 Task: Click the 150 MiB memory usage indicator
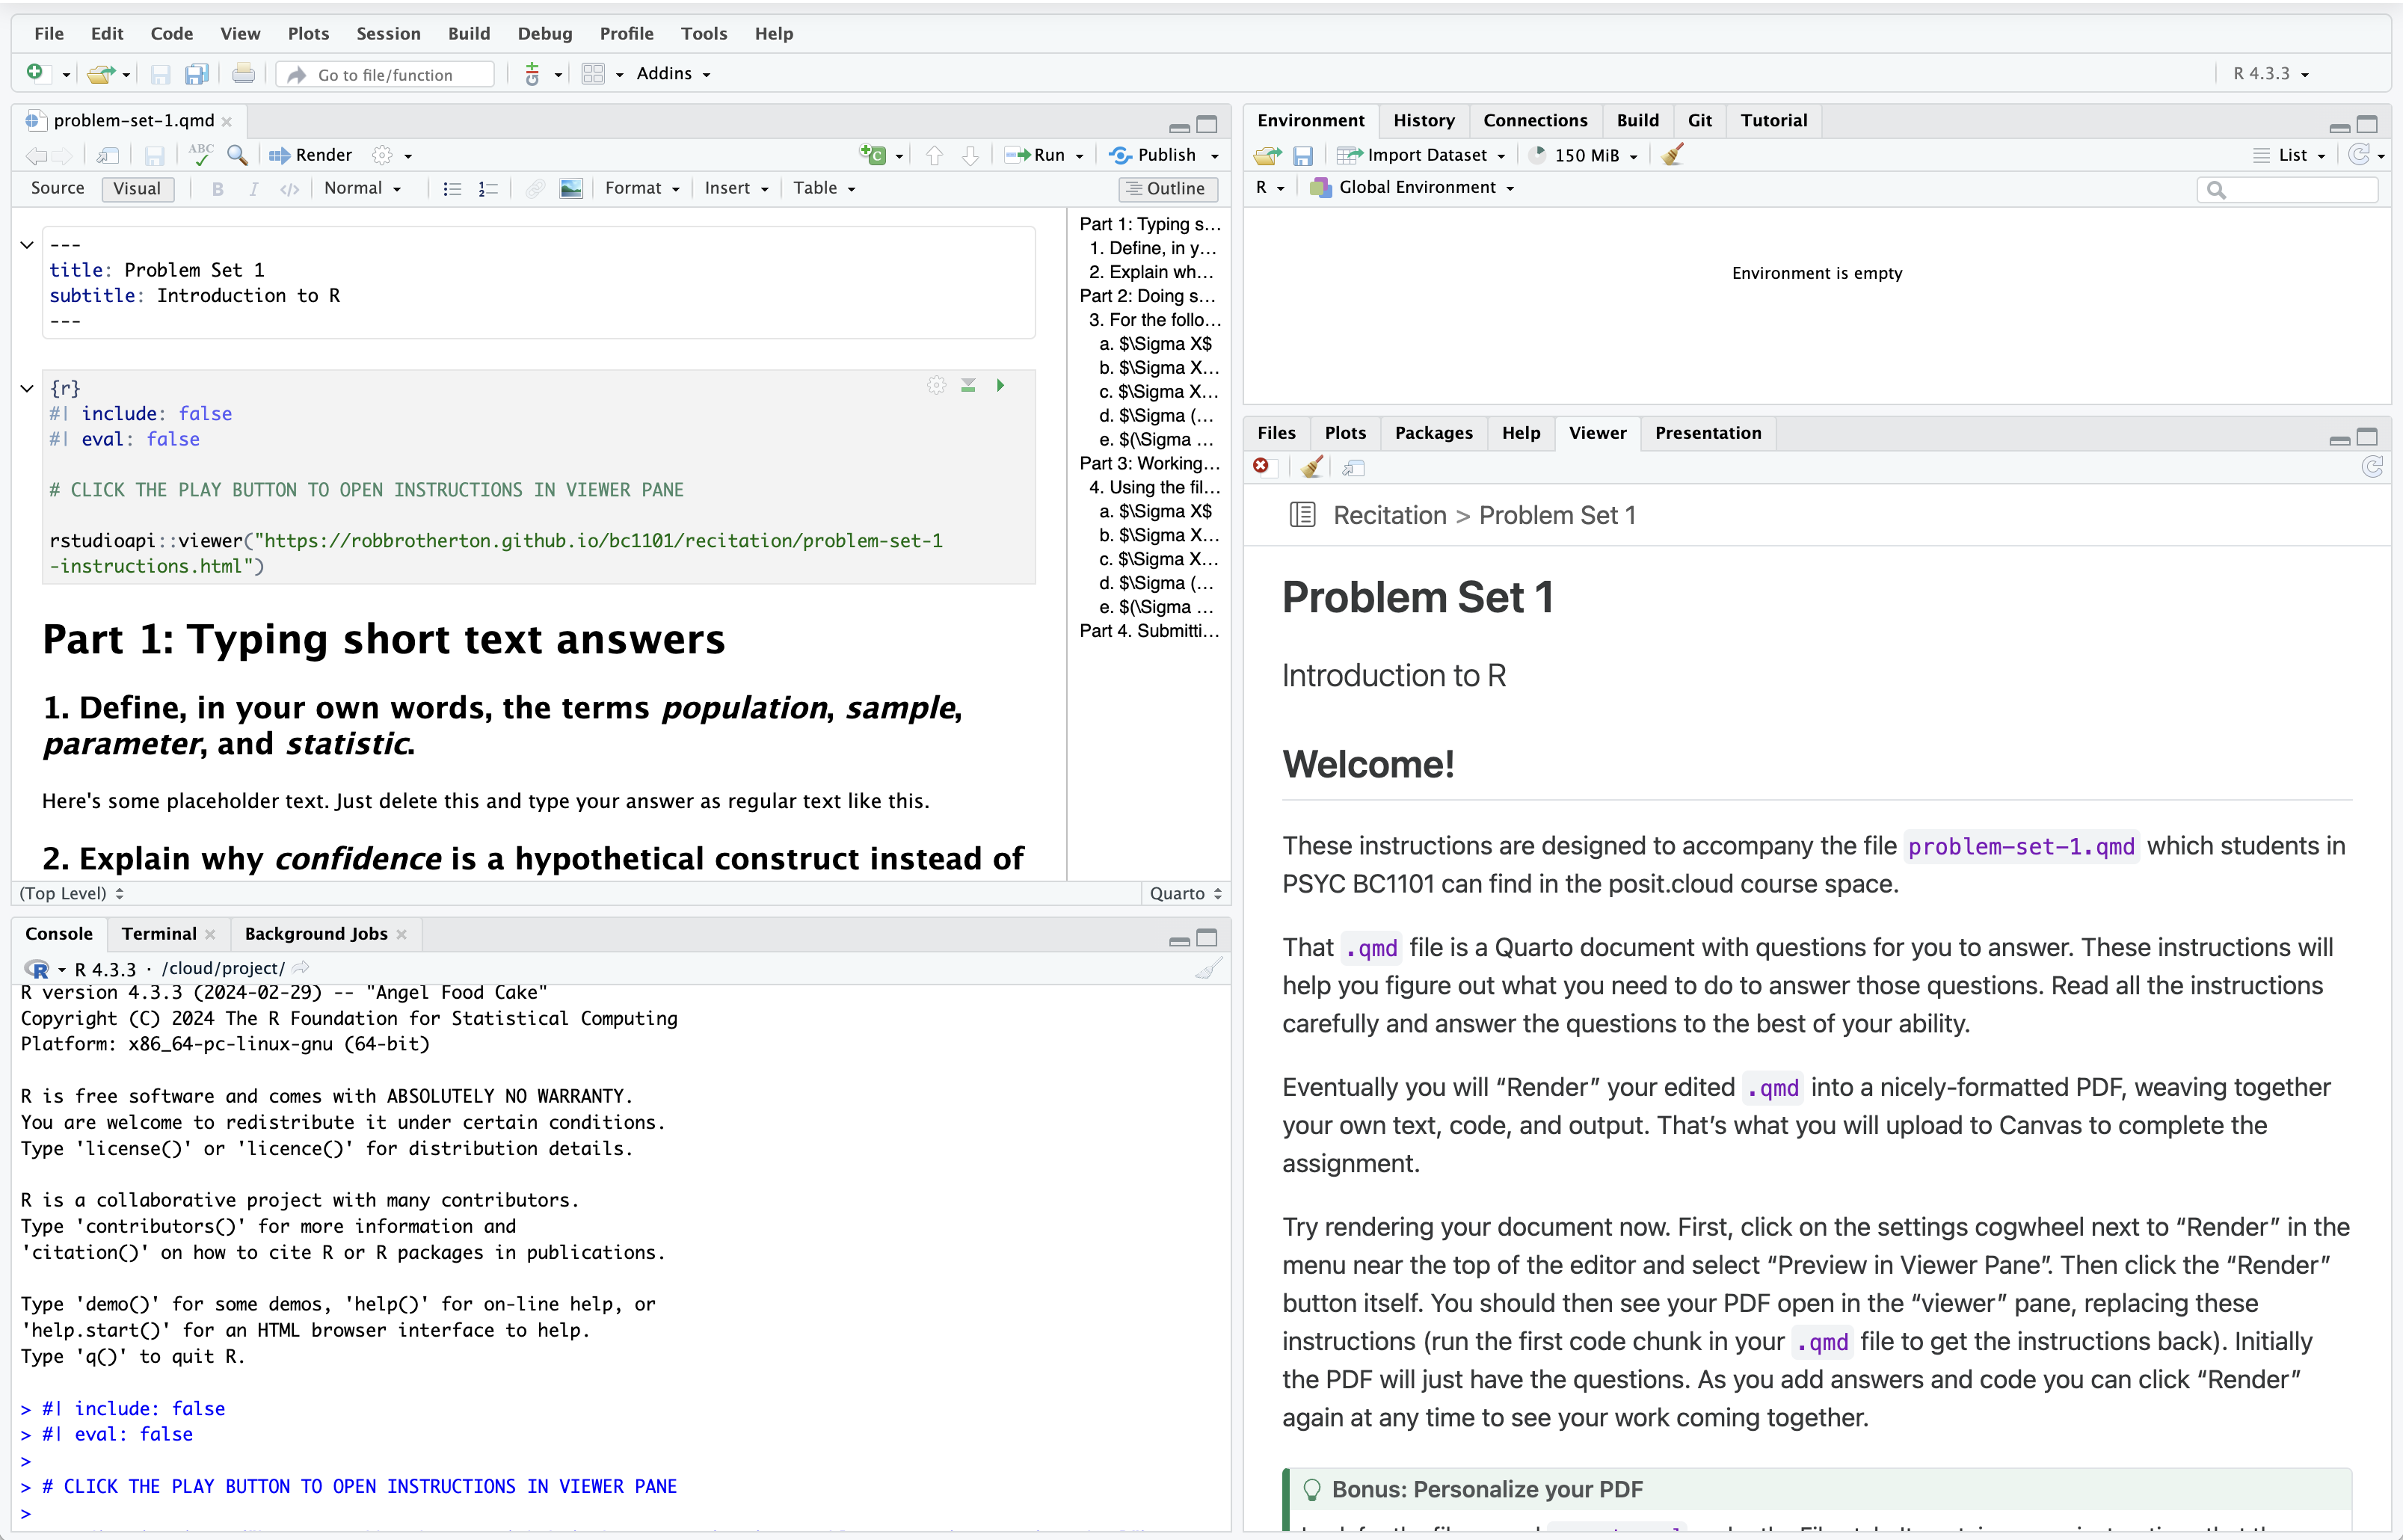click(x=1586, y=155)
